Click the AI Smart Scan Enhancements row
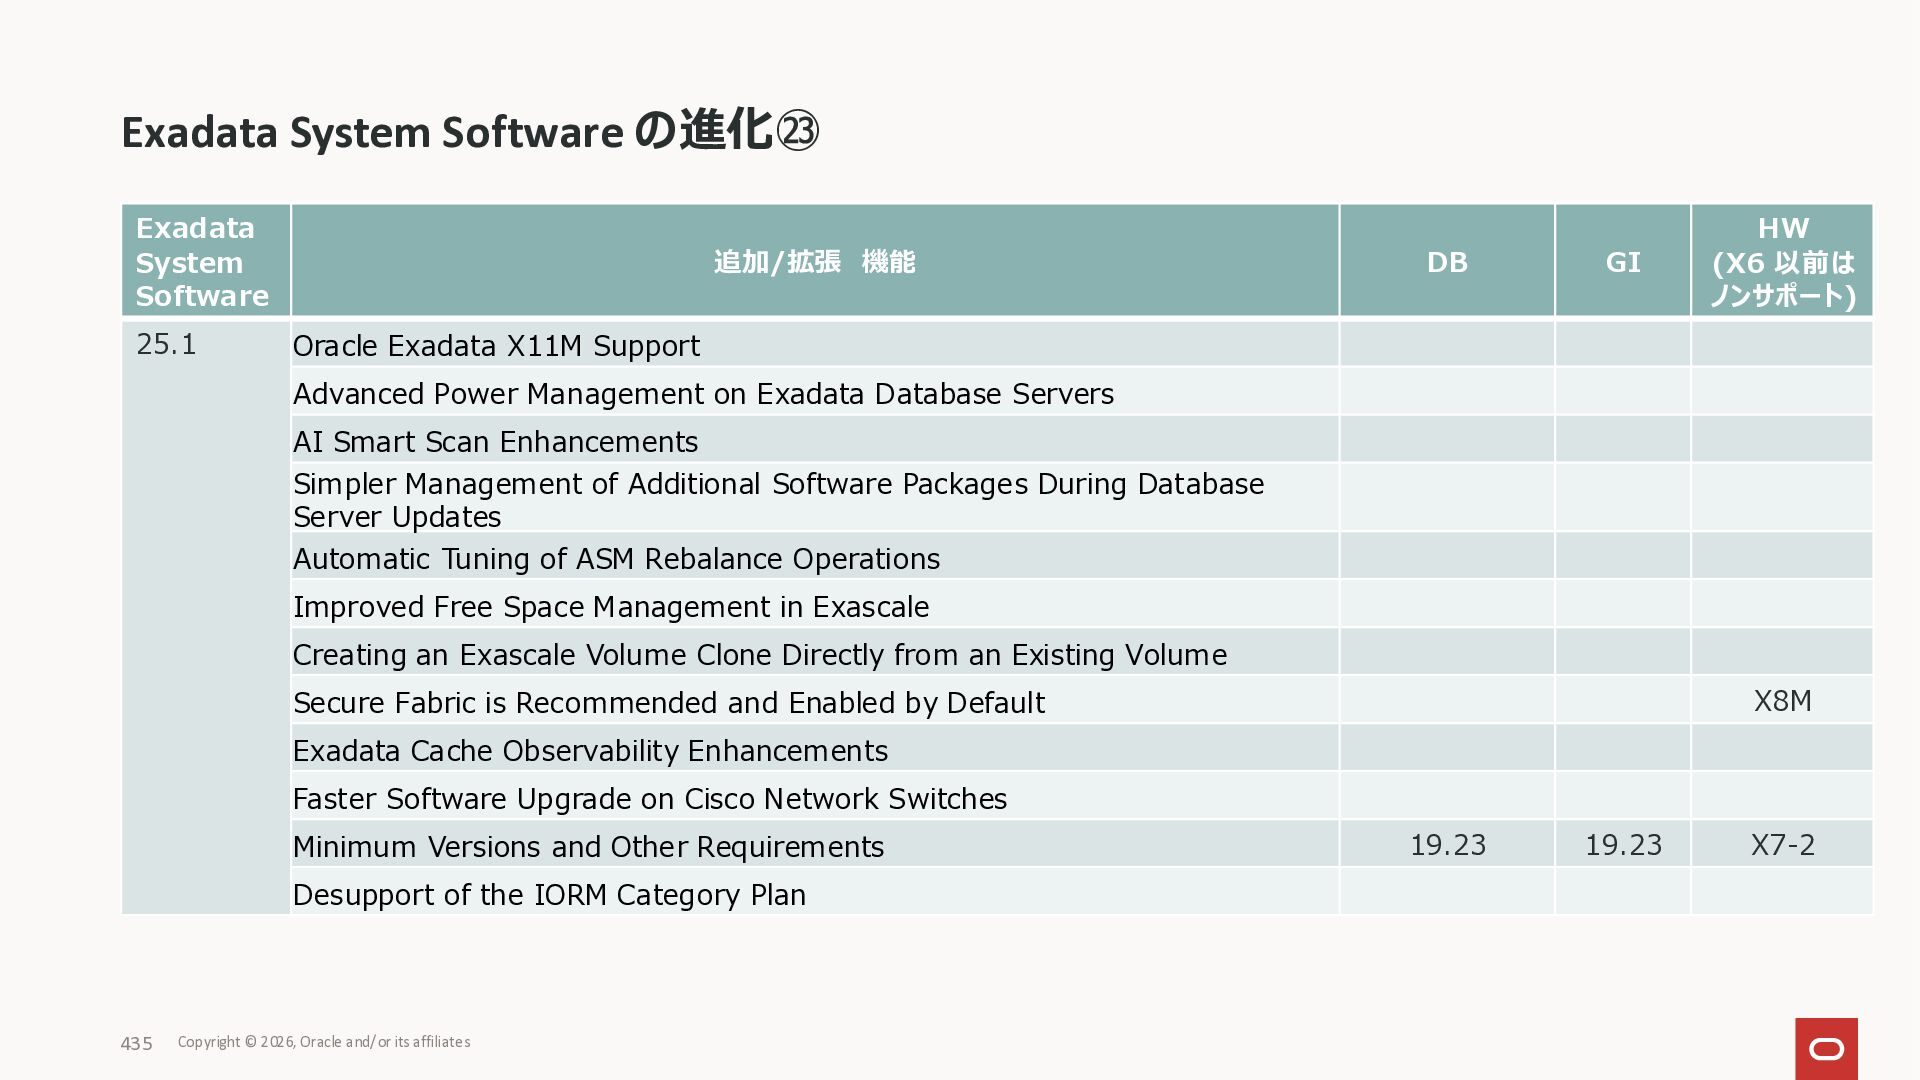1920x1080 pixels. point(495,442)
